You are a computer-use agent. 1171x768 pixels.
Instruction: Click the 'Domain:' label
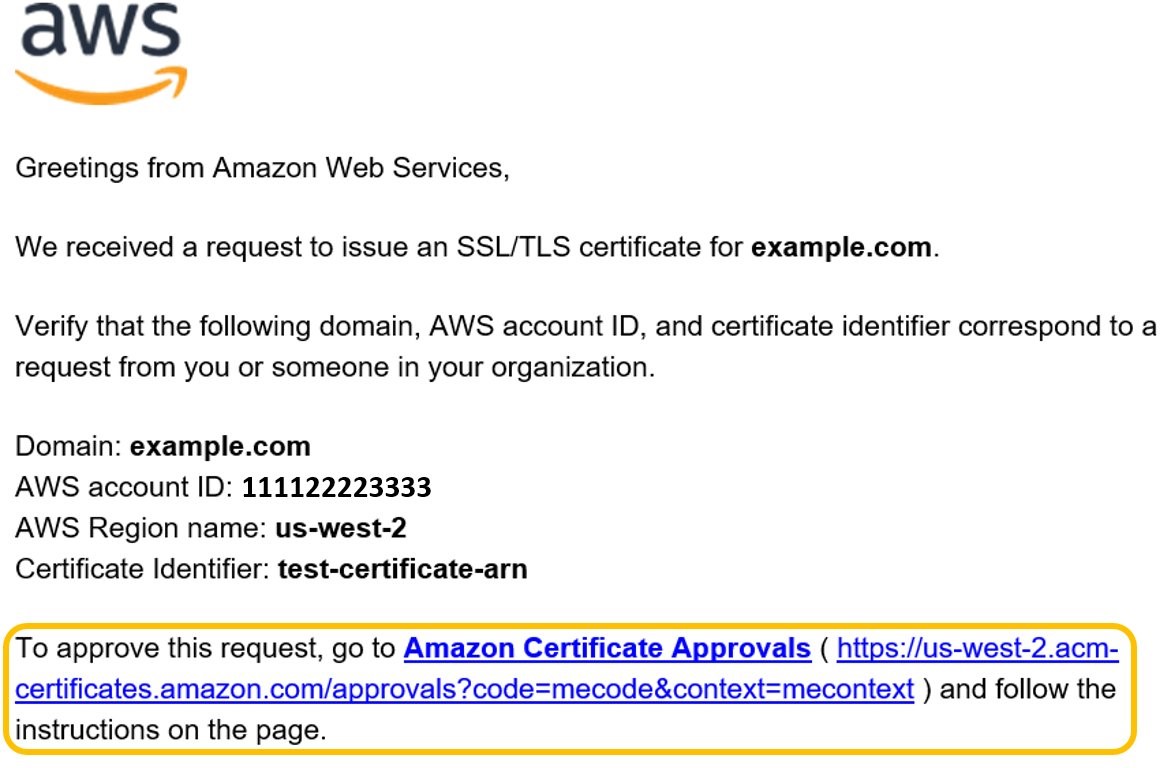click(x=68, y=447)
